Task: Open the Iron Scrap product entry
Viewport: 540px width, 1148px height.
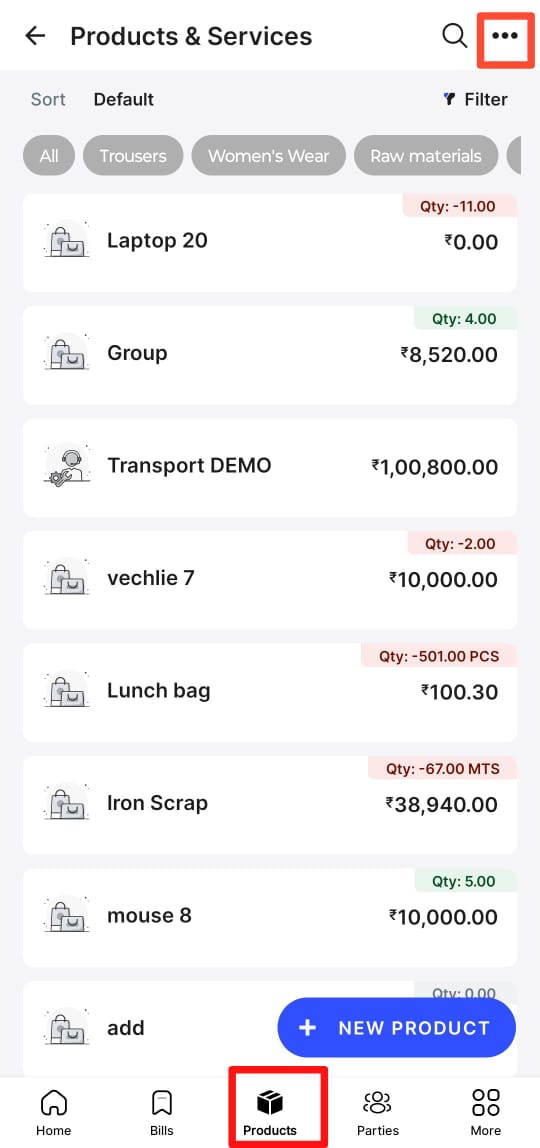Action: click(x=270, y=805)
